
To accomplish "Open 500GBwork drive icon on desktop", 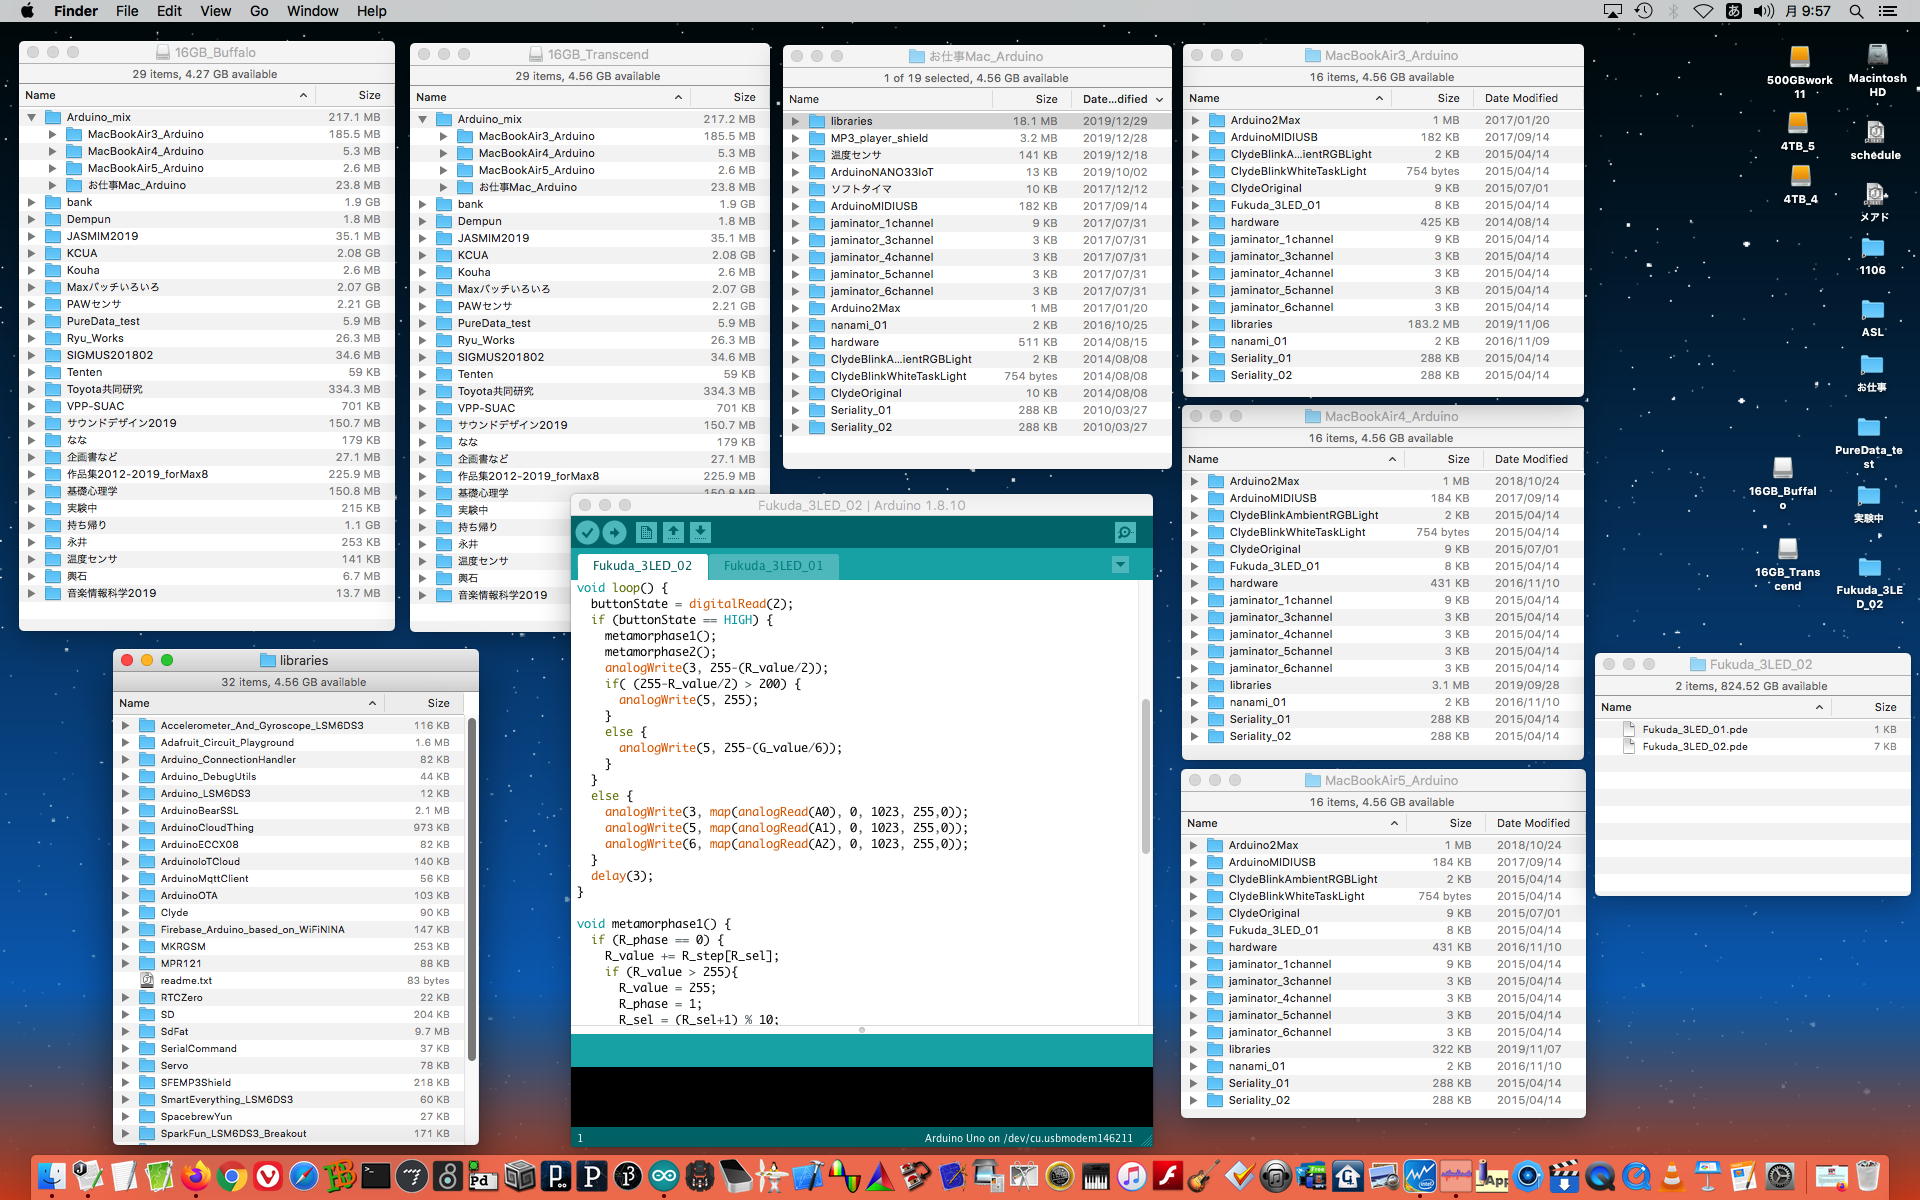I will pyautogui.click(x=1799, y=58).
